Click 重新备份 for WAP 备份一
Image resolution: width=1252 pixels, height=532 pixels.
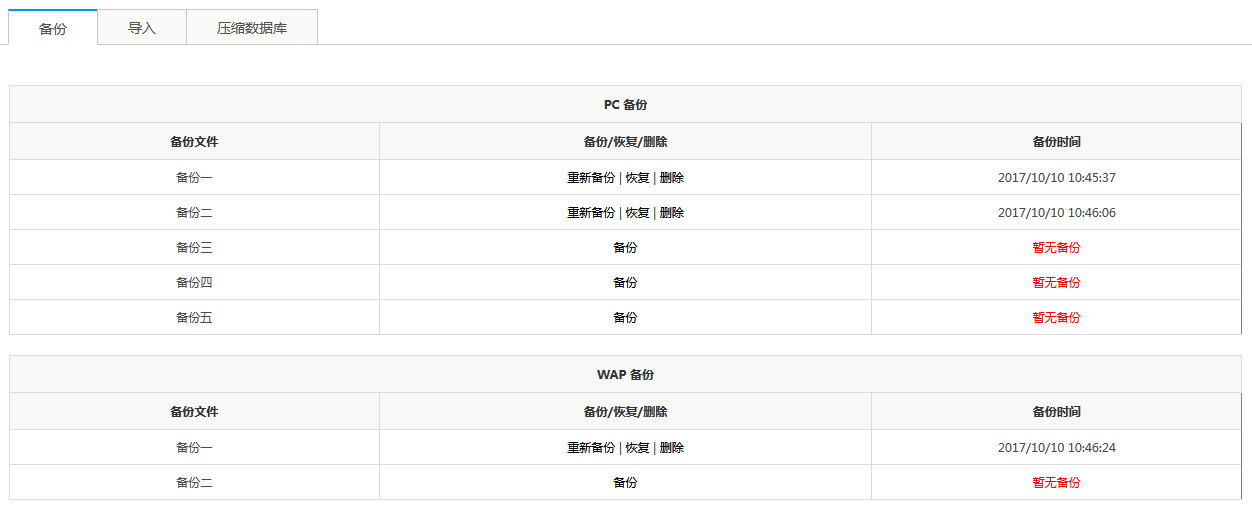[x=591, y=448]
